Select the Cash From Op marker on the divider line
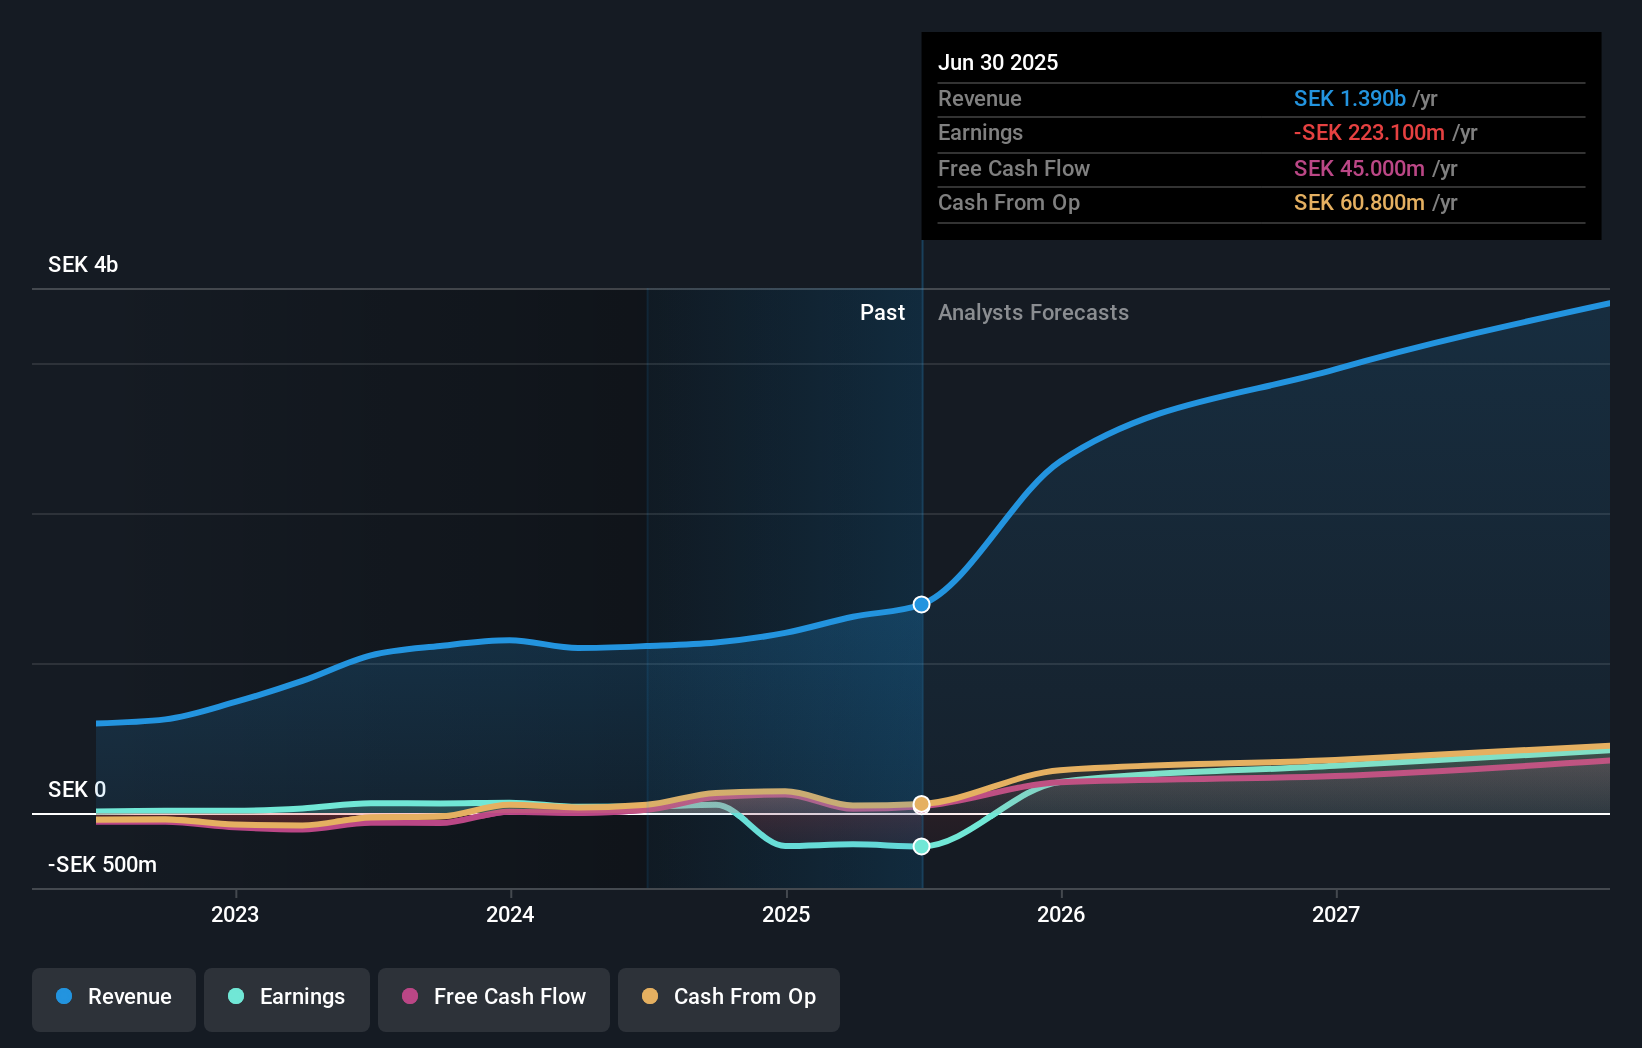The width and height of the screenshot is (1642, 1048). [x=921, y=804]
